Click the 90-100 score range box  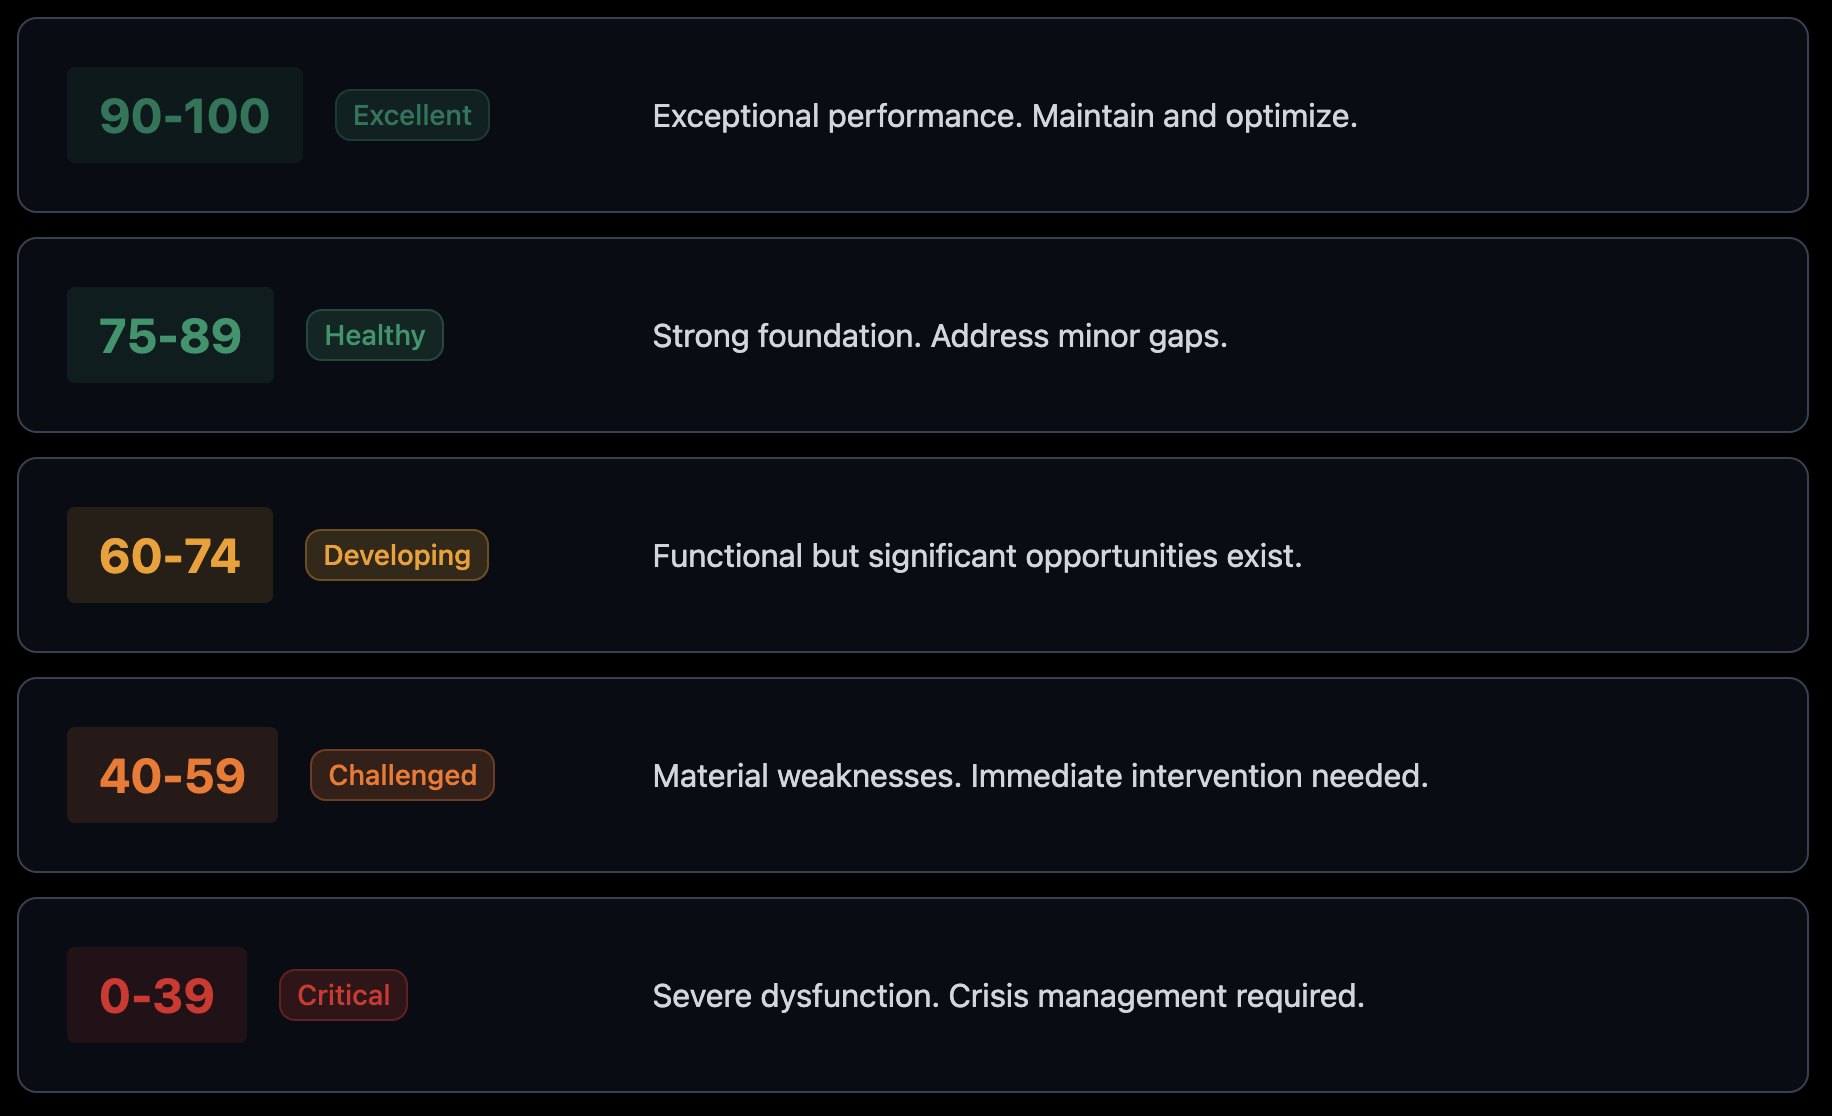coord(184,115)
